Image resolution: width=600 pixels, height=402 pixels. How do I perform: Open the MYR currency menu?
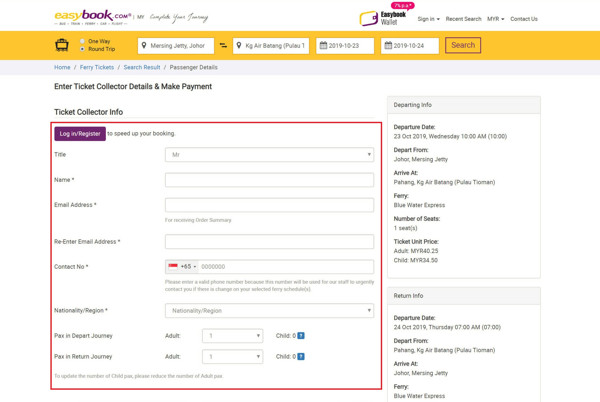(x=495, y=18)
